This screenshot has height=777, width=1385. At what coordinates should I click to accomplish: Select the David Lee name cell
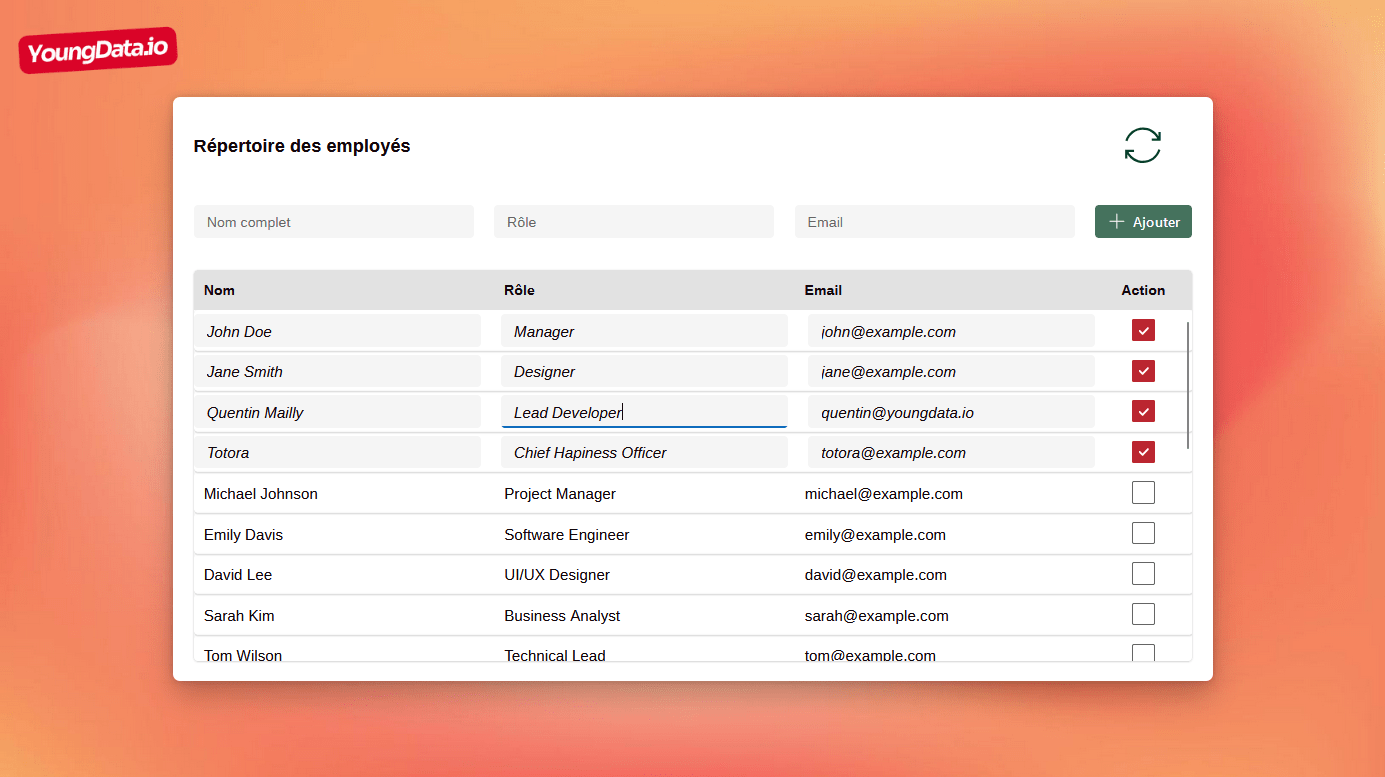tap(238, 574)
